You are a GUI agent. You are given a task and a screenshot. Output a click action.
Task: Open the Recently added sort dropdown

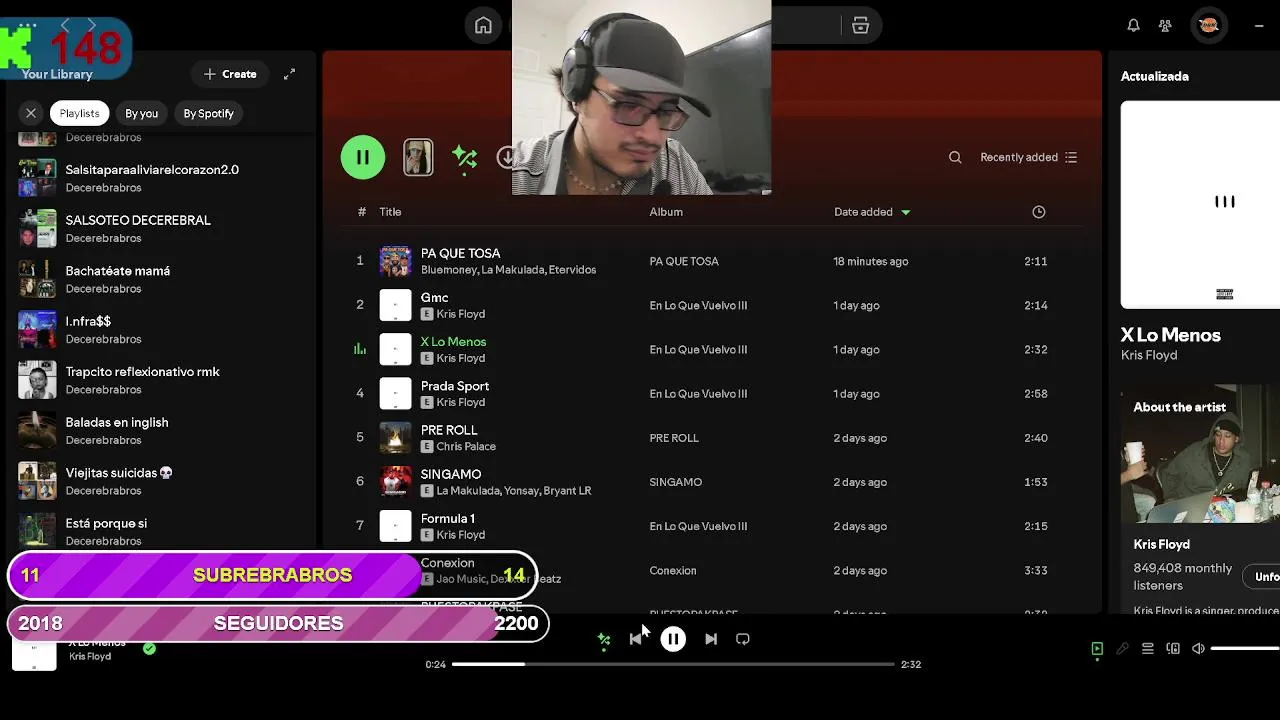pos(1028,157)
